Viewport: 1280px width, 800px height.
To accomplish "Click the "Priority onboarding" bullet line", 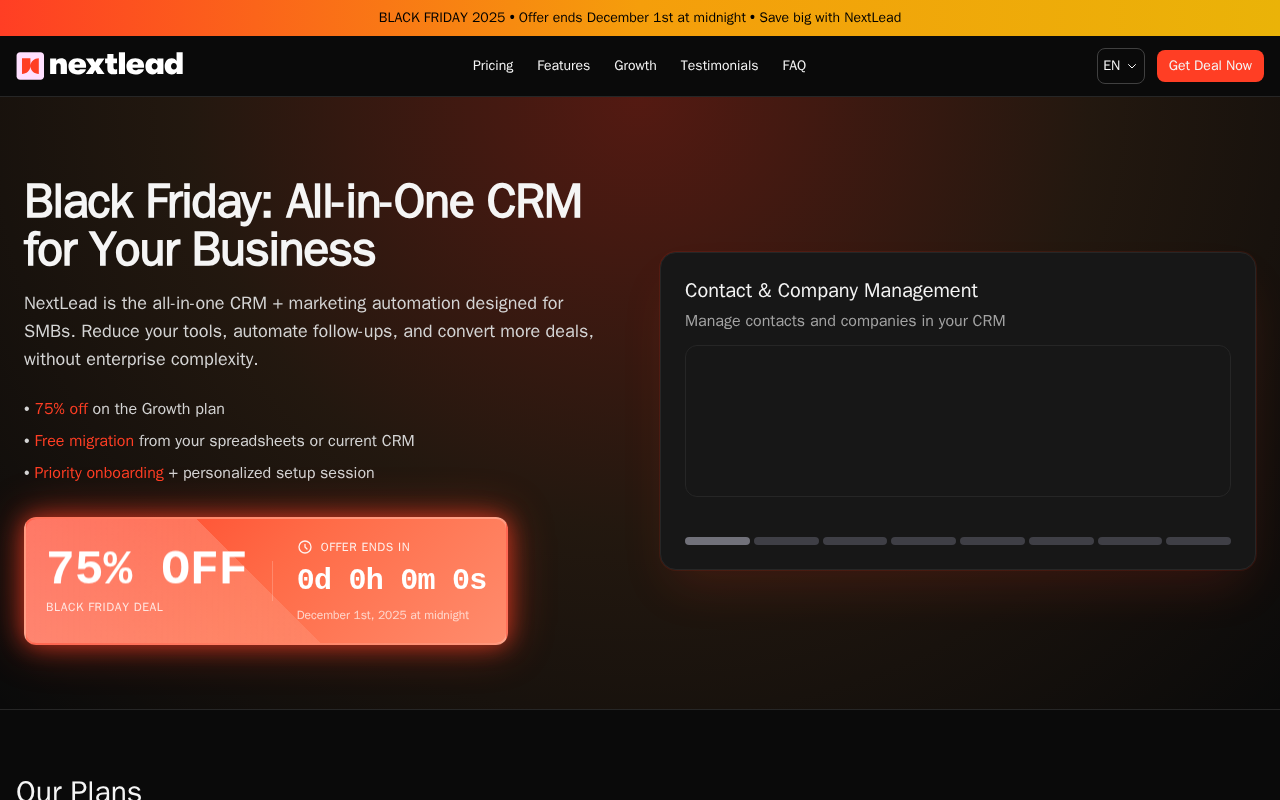I will [199, 473].
